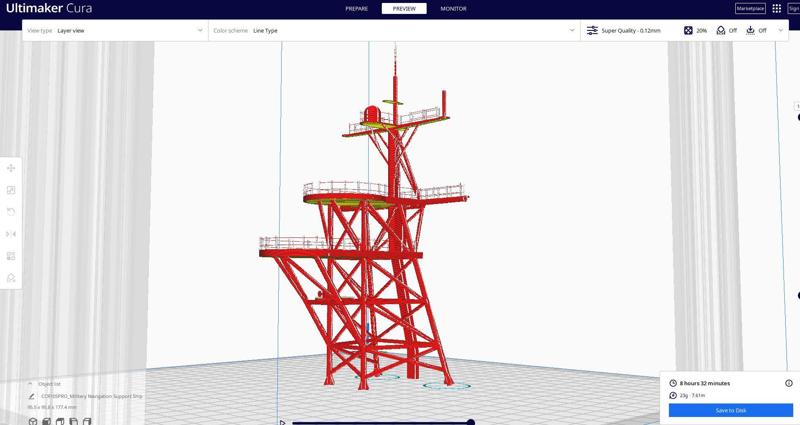Viewport: 800px width, 425px height.
Task: Click the model dimensions text
Action: 52,407
